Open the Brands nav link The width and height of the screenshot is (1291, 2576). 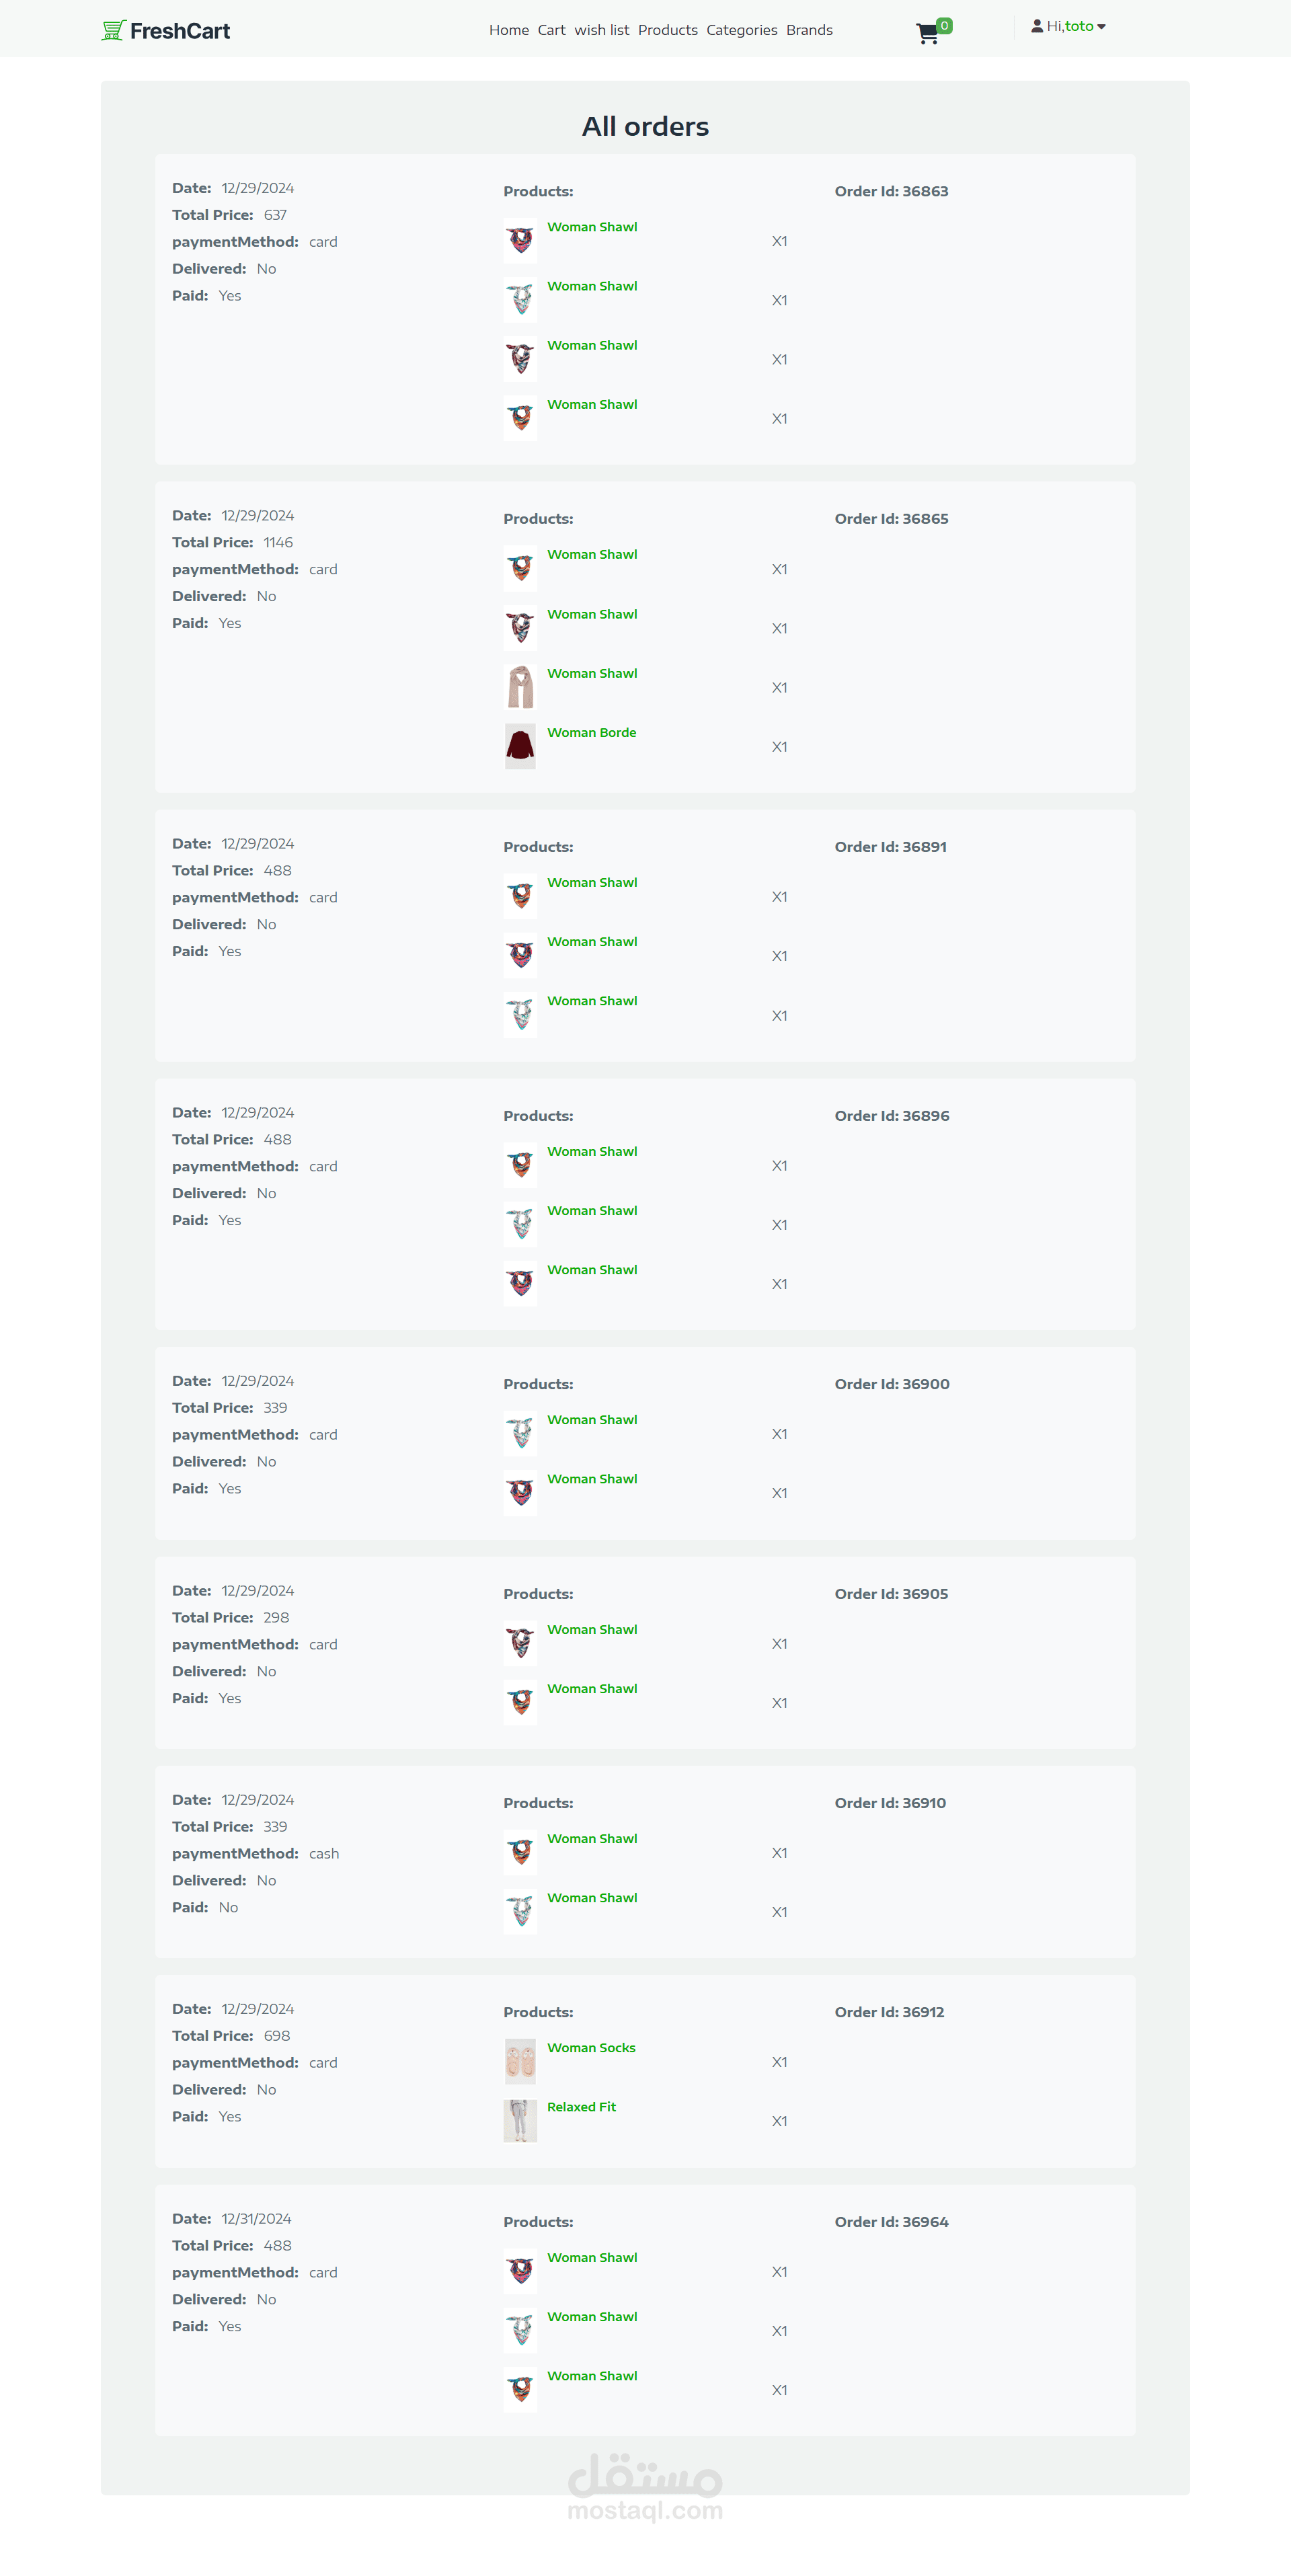809,30
